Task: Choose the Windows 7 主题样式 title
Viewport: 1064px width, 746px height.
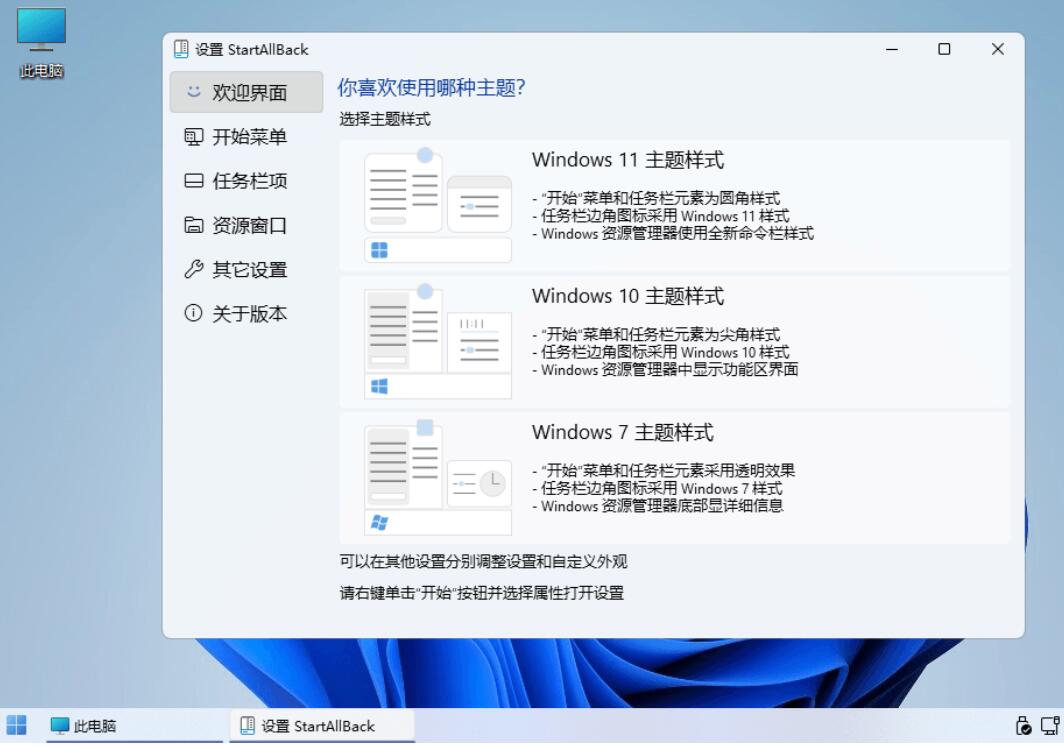Action: point(622,432)
